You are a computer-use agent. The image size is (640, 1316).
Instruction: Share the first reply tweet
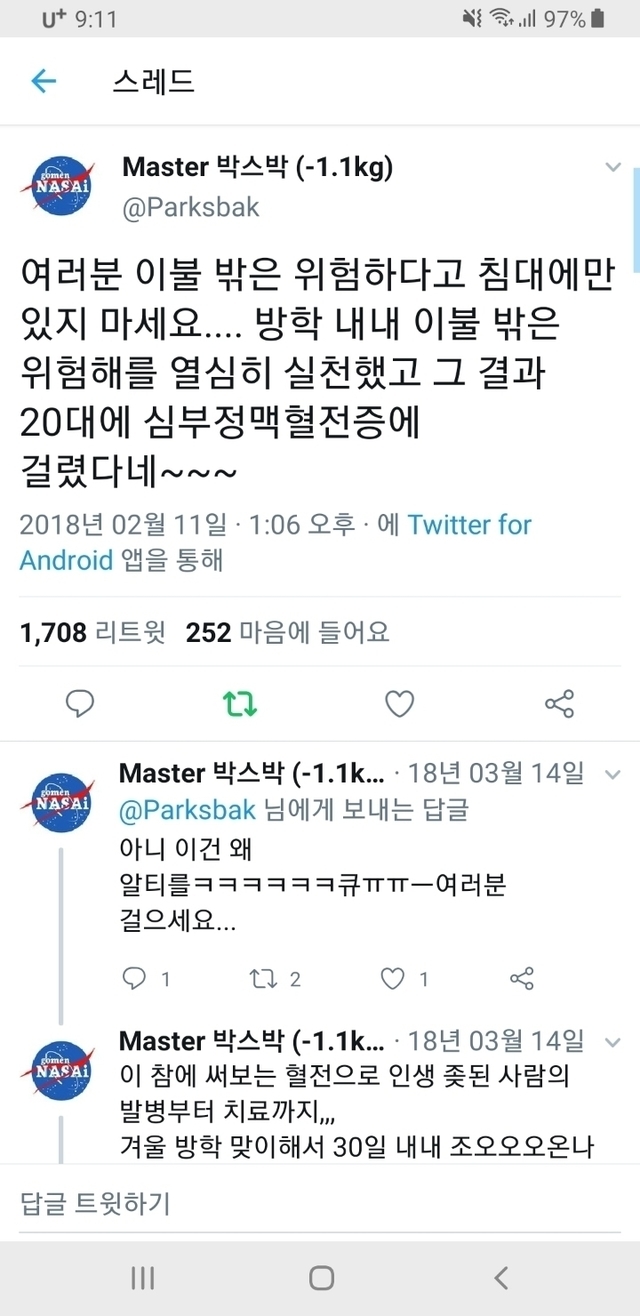tap(522, 978)
